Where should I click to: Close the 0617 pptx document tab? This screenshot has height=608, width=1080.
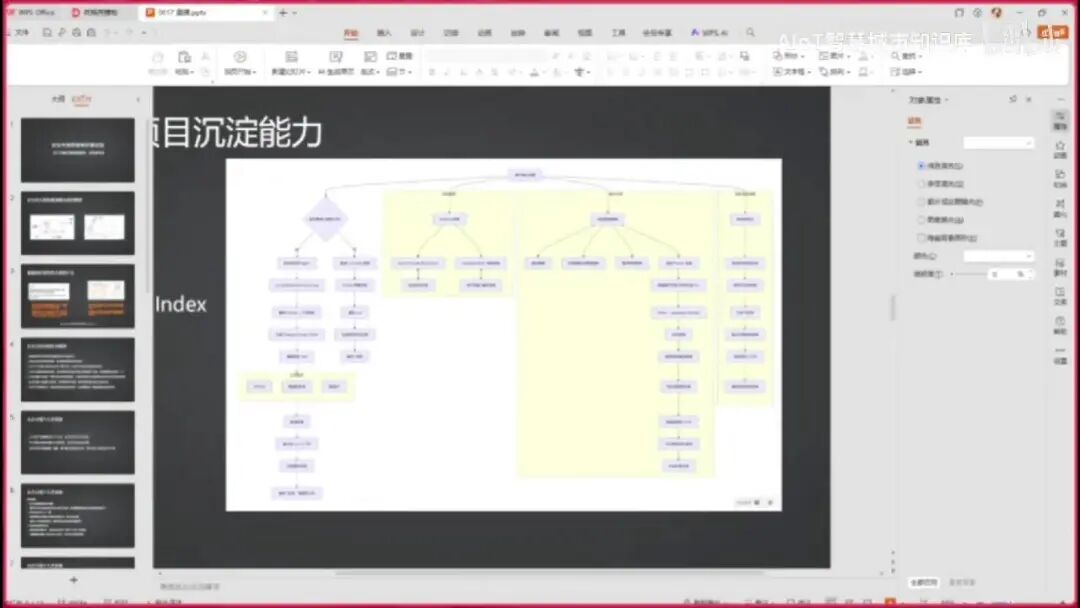point(265,13)
